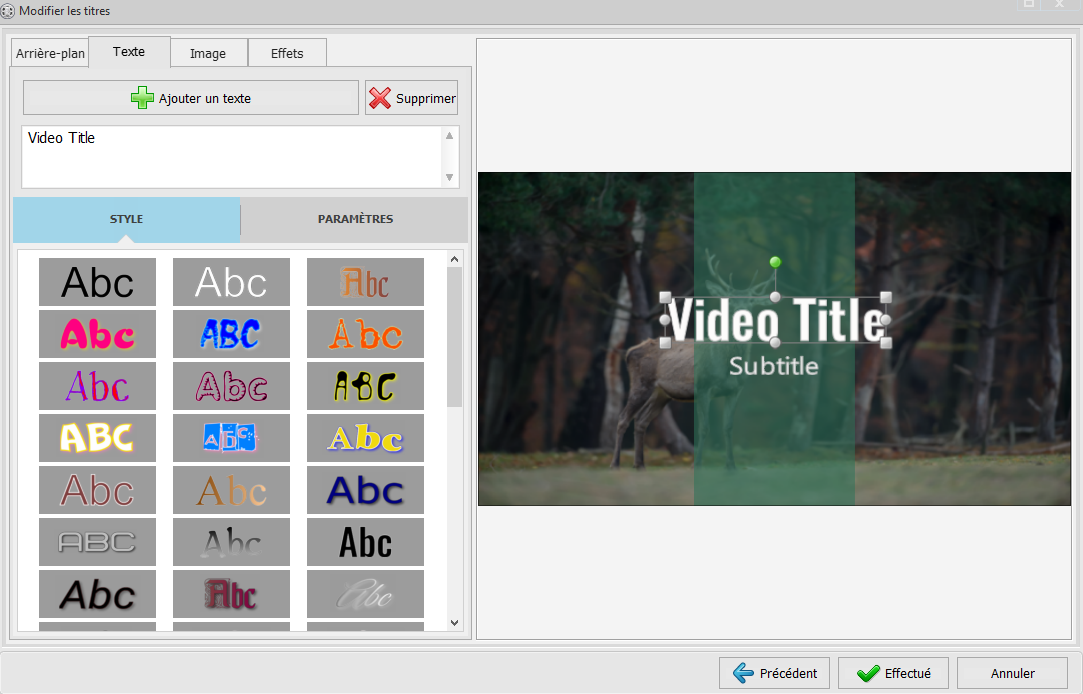This screenshot has height=694, width=1083.
Task: Pick the black italic shadowed Abc style
Action: (97, 594)
